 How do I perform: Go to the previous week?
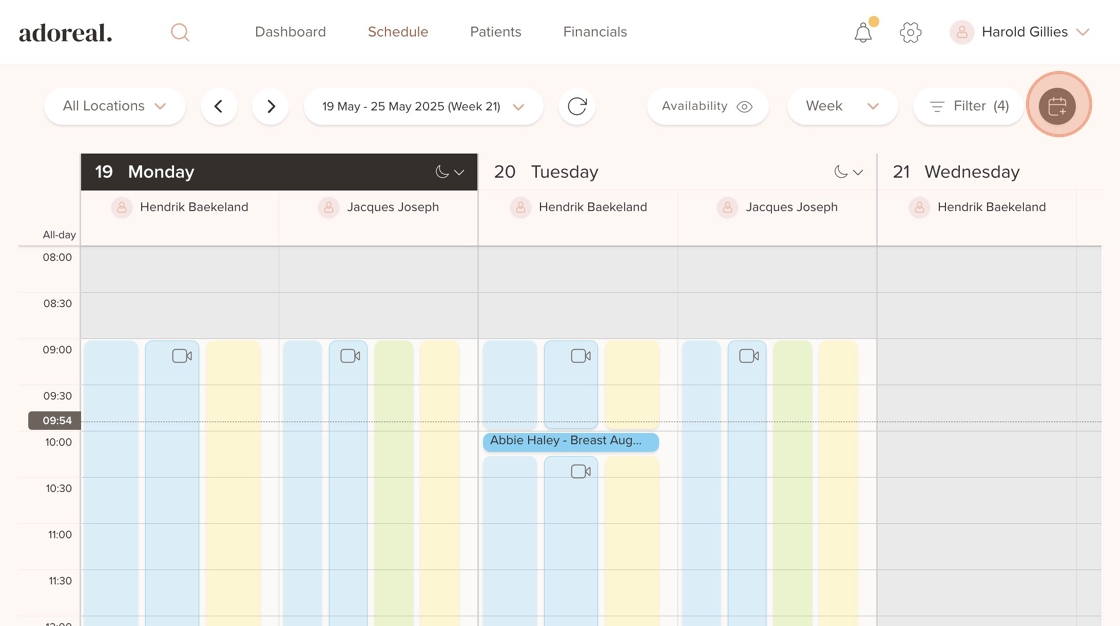coord(219,106)
